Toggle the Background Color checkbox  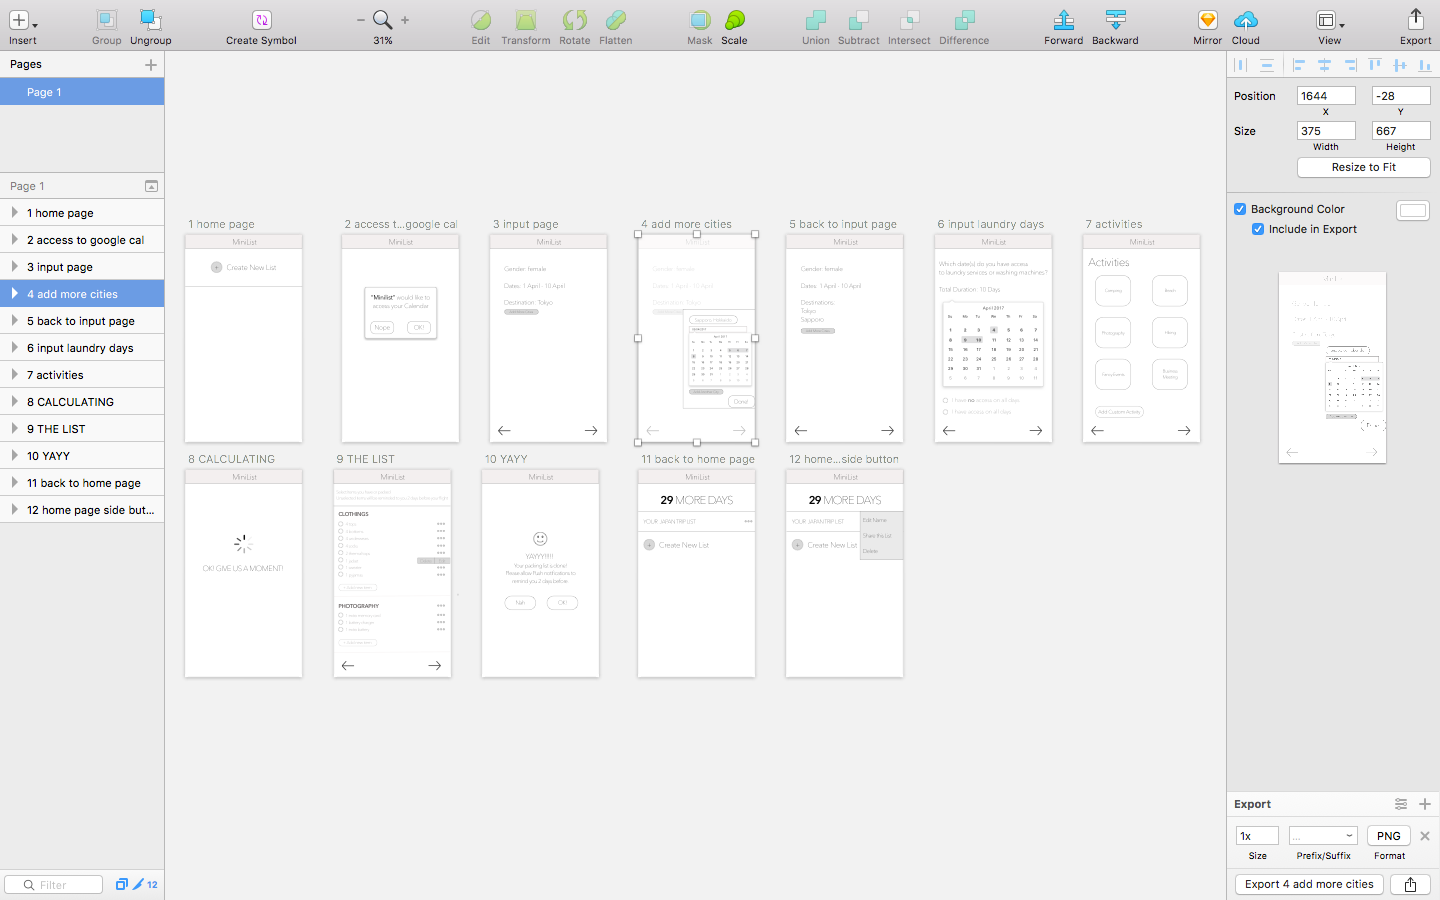pyautogui.click(x=1240, y=209)
